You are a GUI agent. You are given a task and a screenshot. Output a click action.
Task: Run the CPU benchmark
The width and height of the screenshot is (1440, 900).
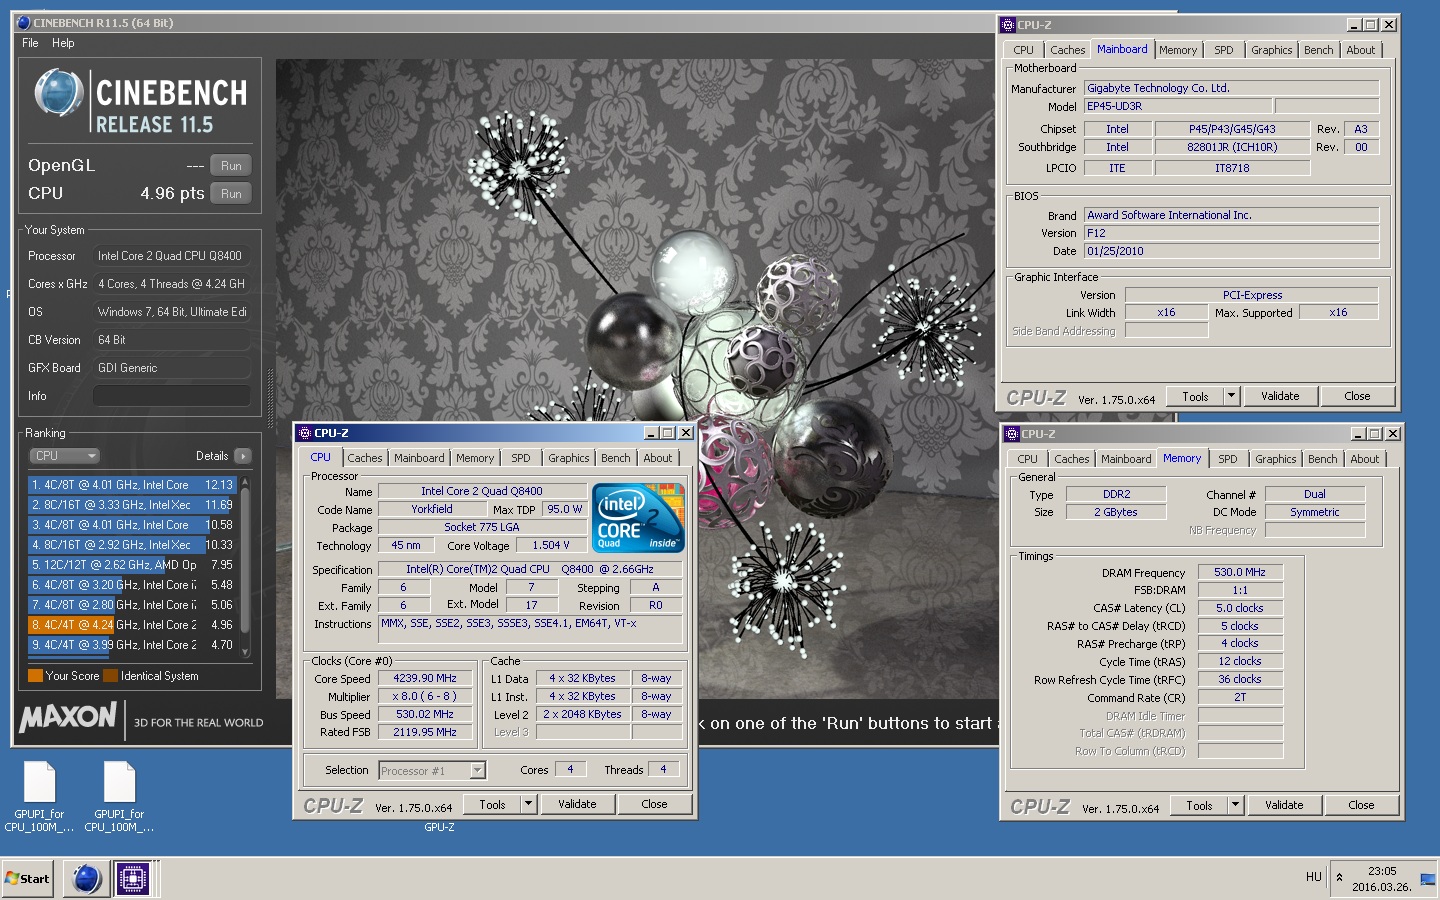pos(231,193)
